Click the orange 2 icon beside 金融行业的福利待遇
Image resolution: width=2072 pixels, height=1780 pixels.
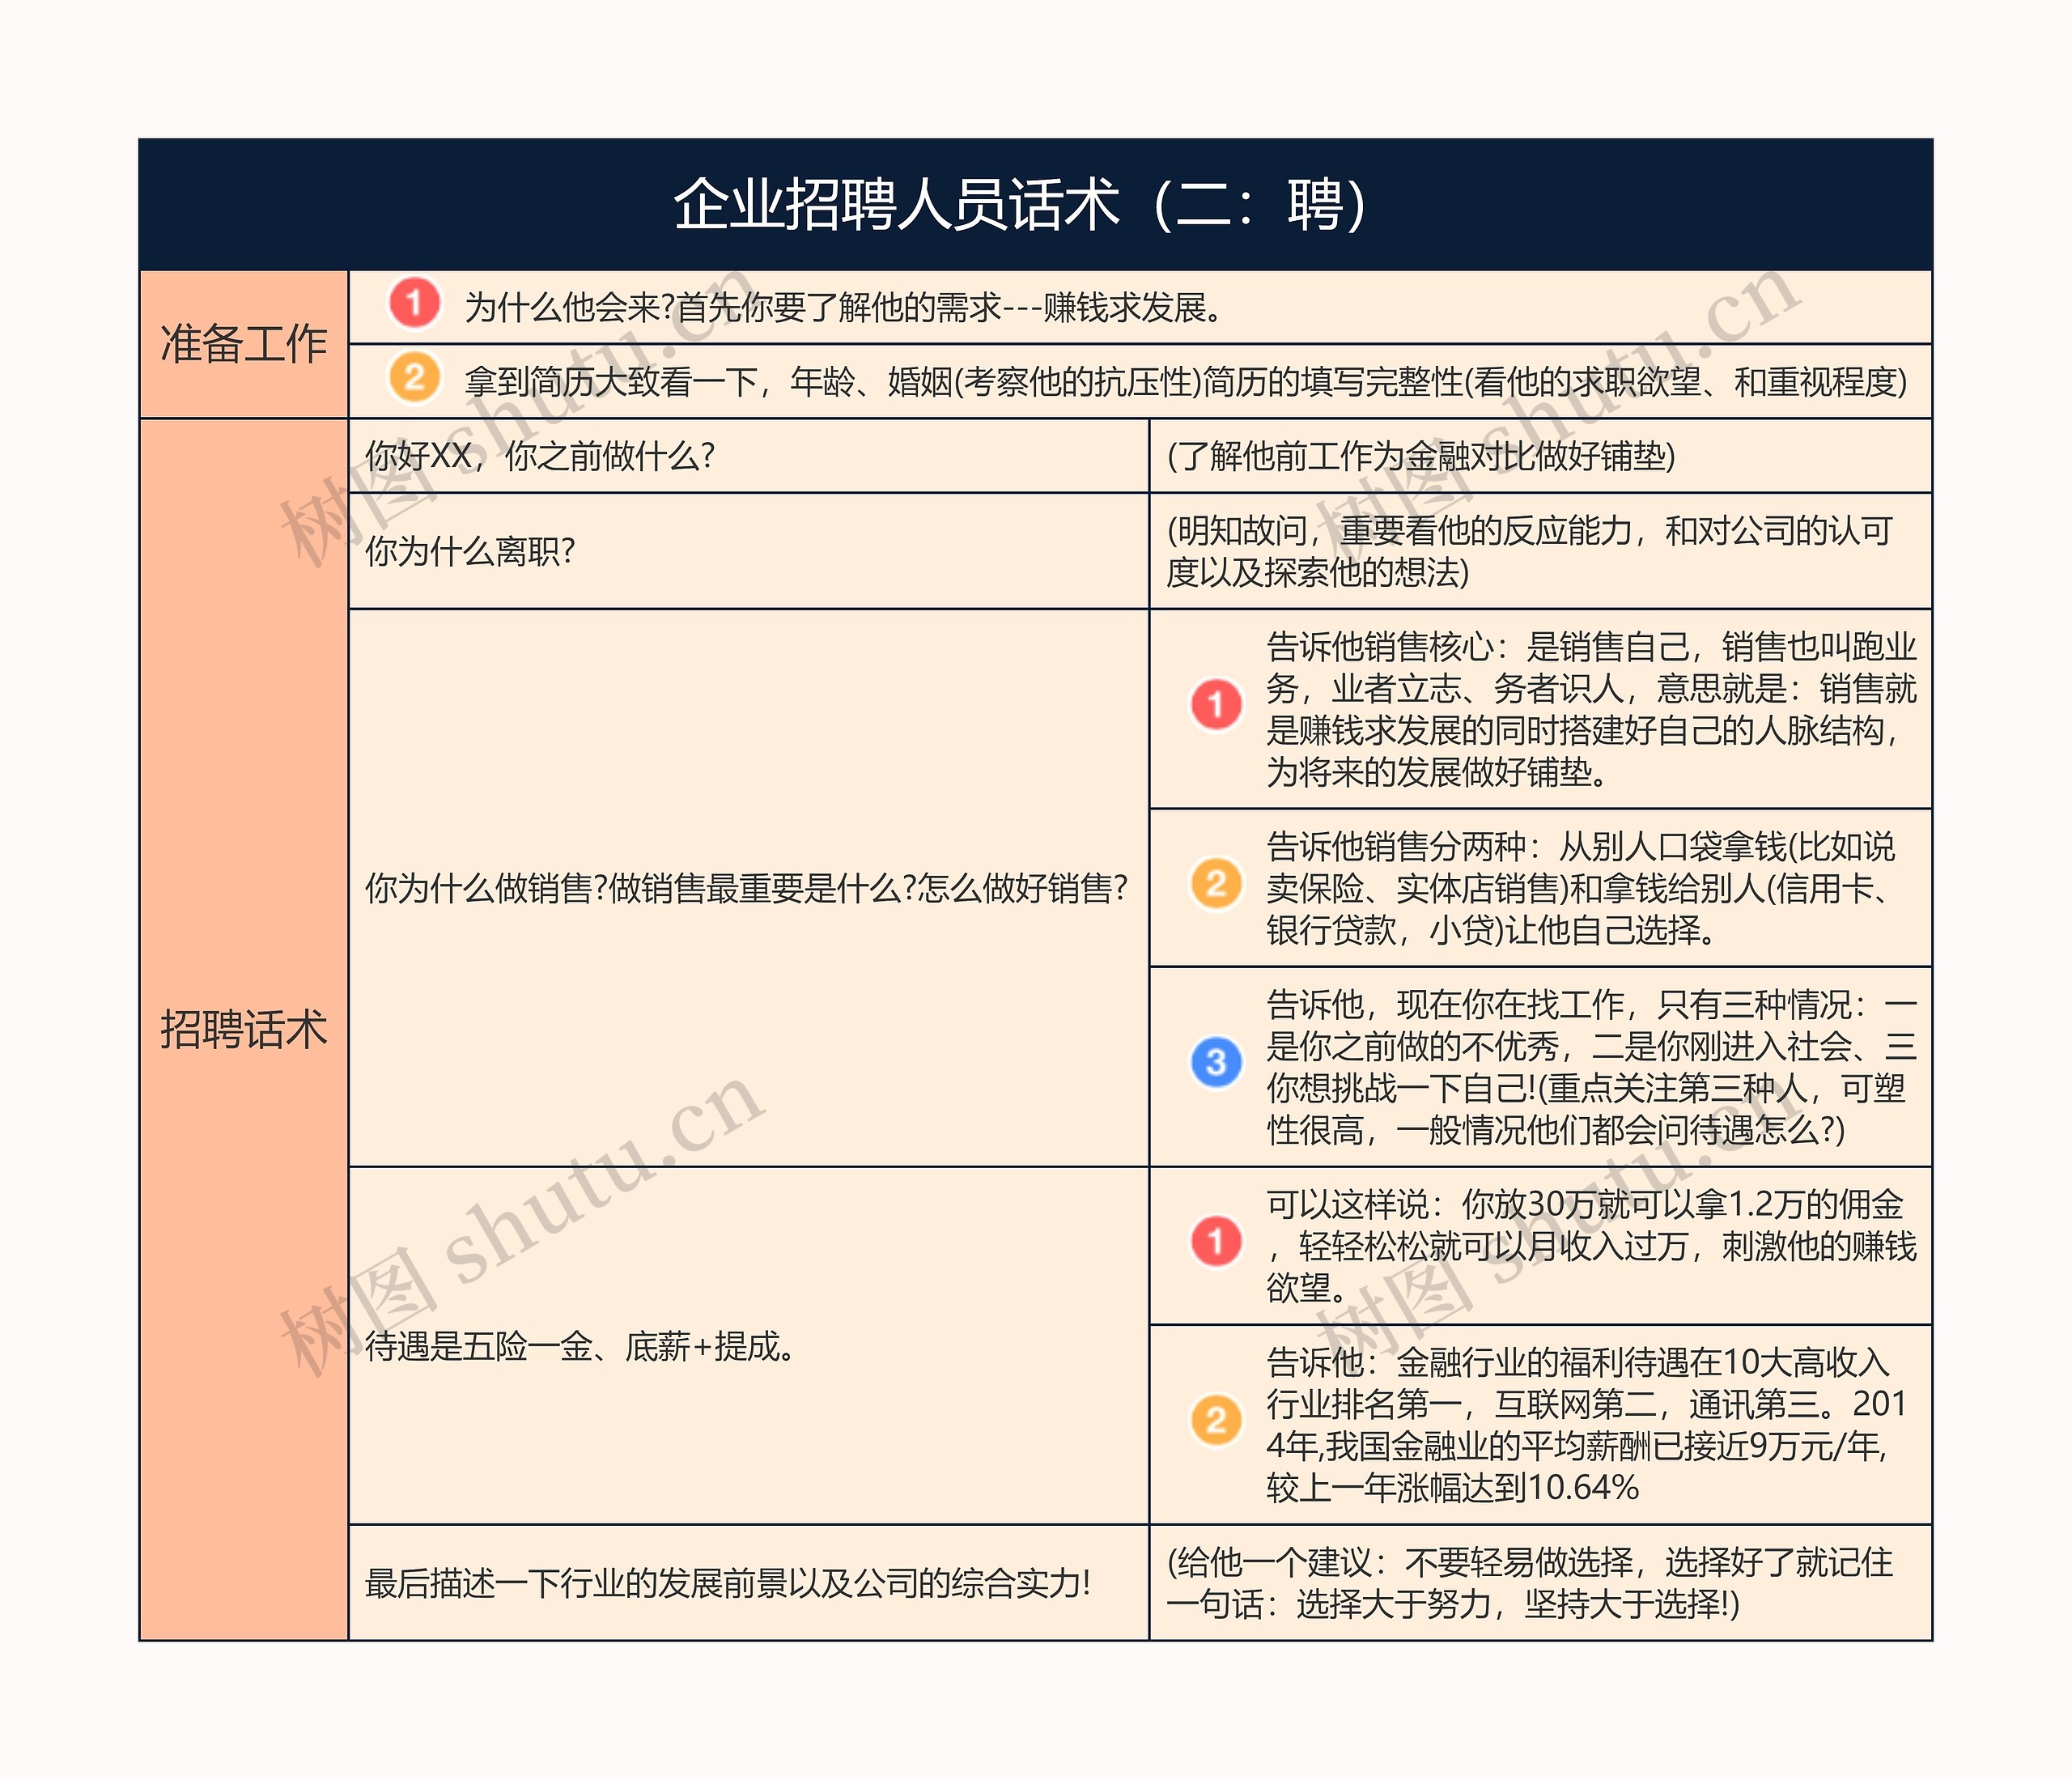1216,1421
